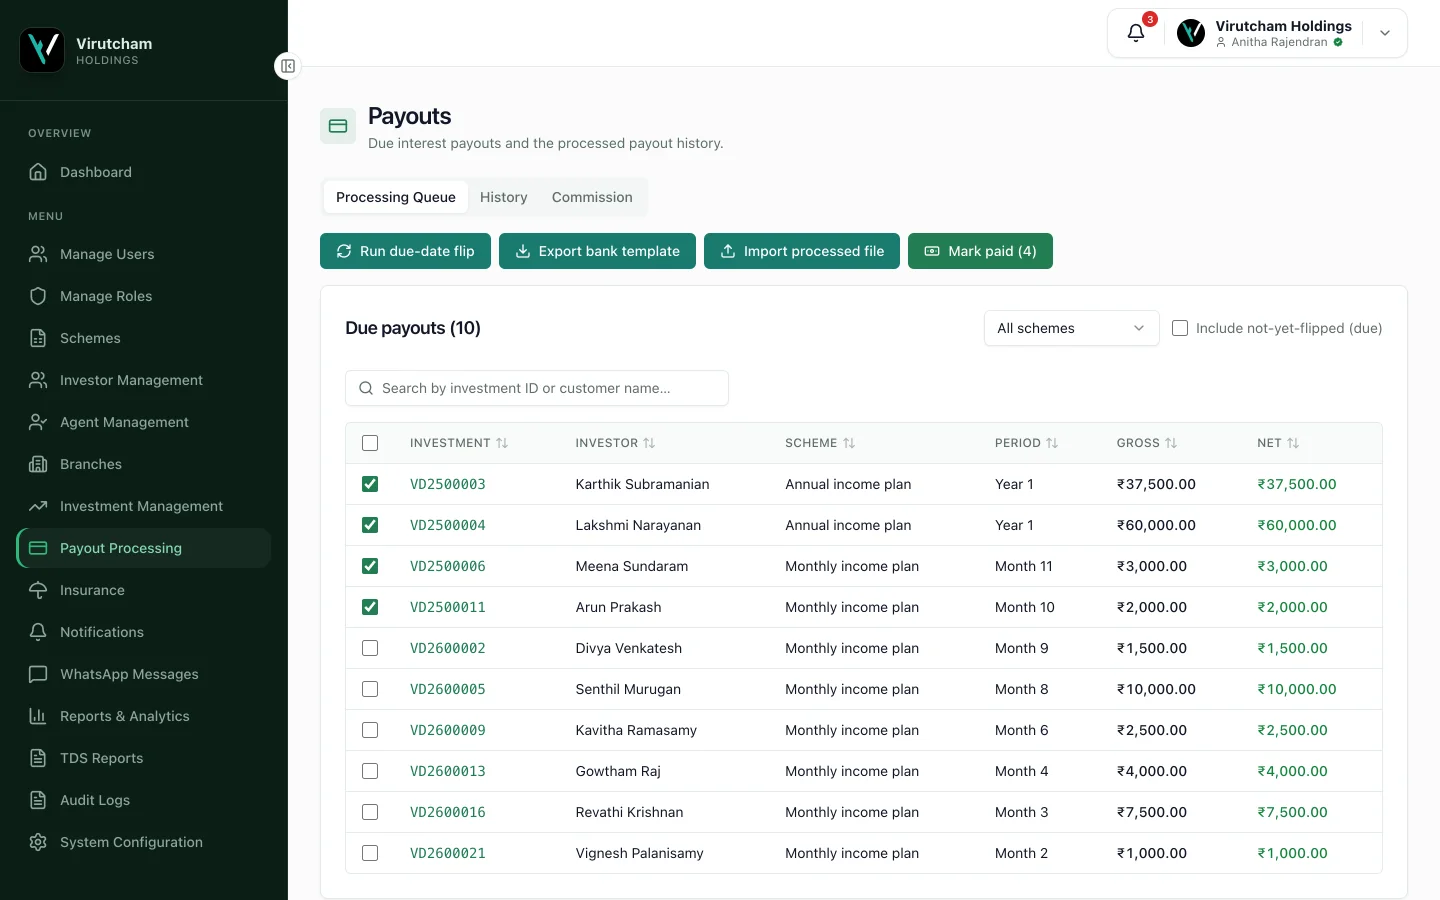Image resolution: width=1440 pixels, height=900 pixels.
Task: Click the Agent Management user-check icon
Action: [x=38, y=422]
